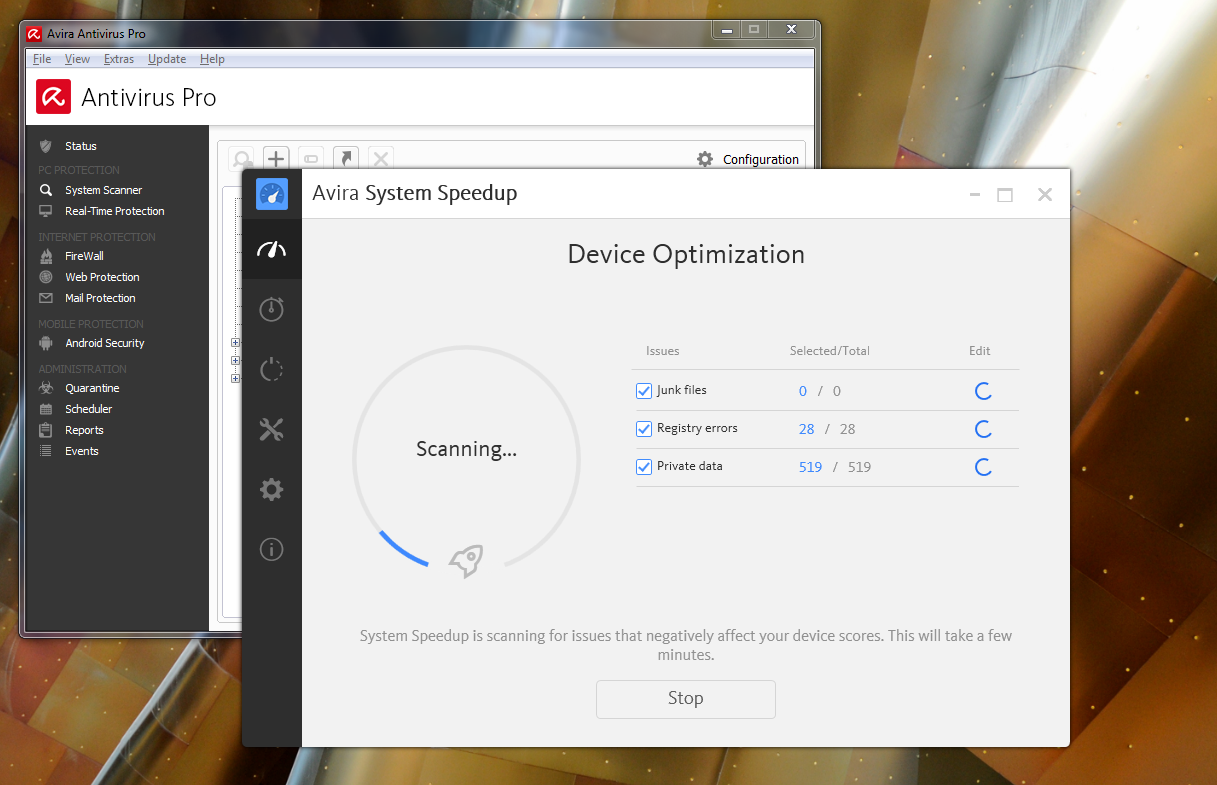Open the info section in Speedup sidebar
The height and width of the screenshot is (785, 1217).
271,549
